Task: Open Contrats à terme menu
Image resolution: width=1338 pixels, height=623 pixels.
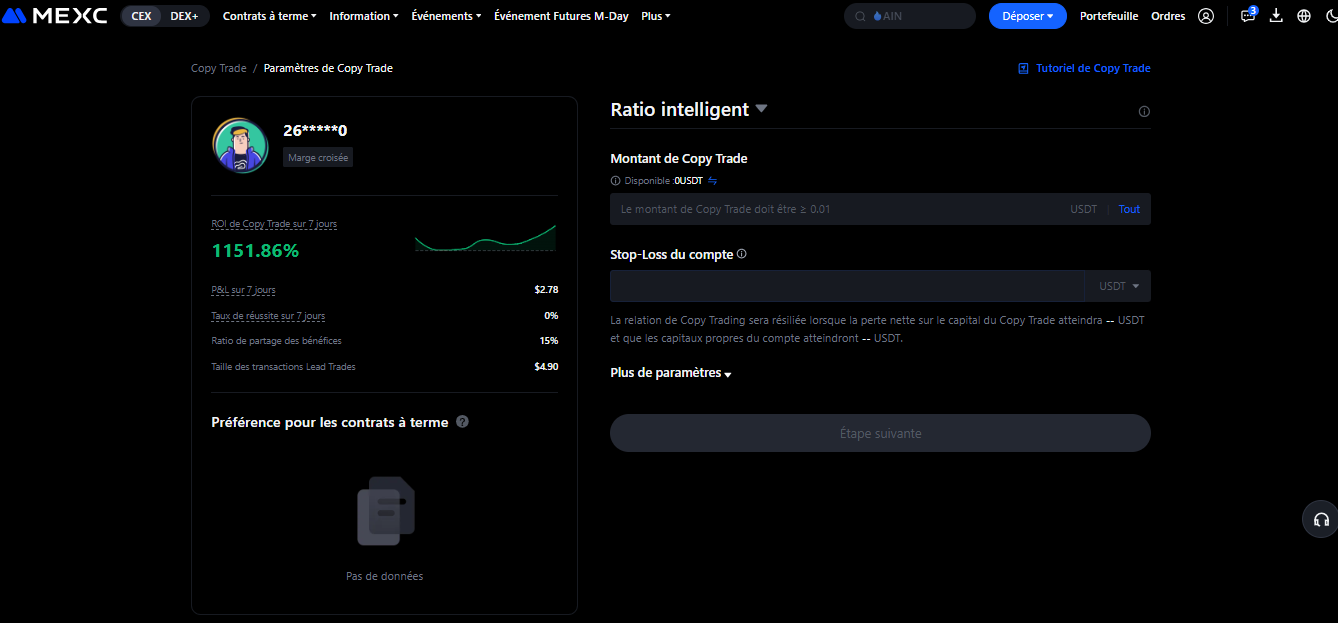Action: coord(269,16)
